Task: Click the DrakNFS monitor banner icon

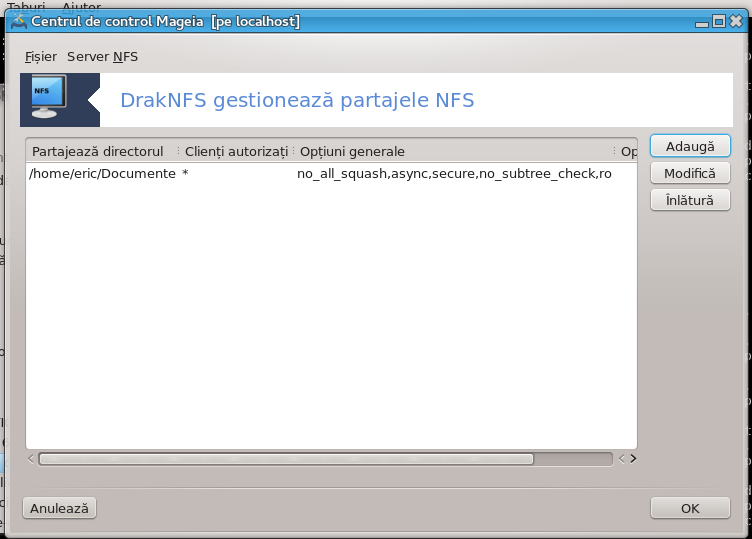Action: [x=49, y=96]
